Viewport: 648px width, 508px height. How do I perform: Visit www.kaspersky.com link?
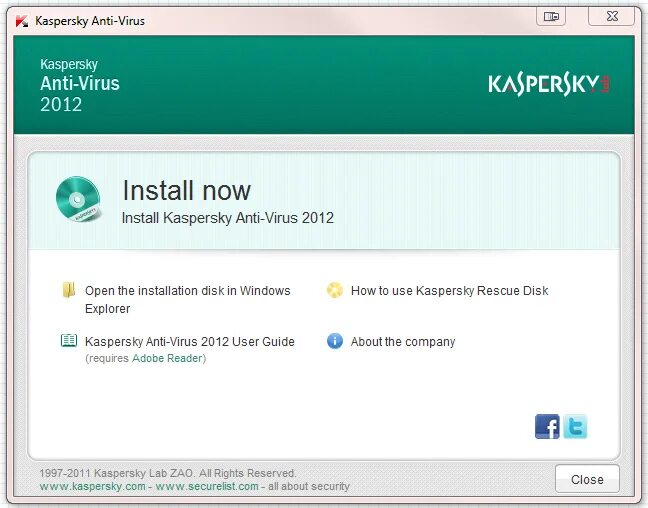pos(93,486)
